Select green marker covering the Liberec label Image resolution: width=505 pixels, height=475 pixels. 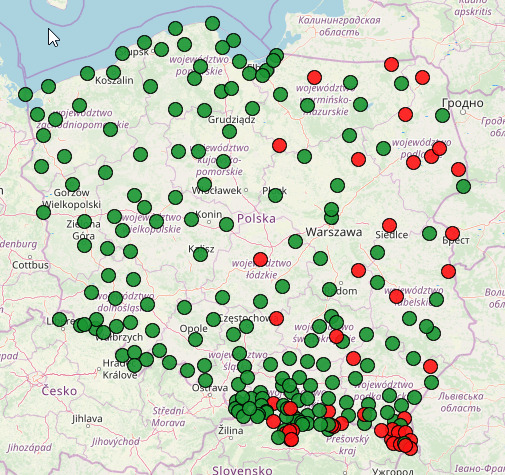[x=60, y=319]
